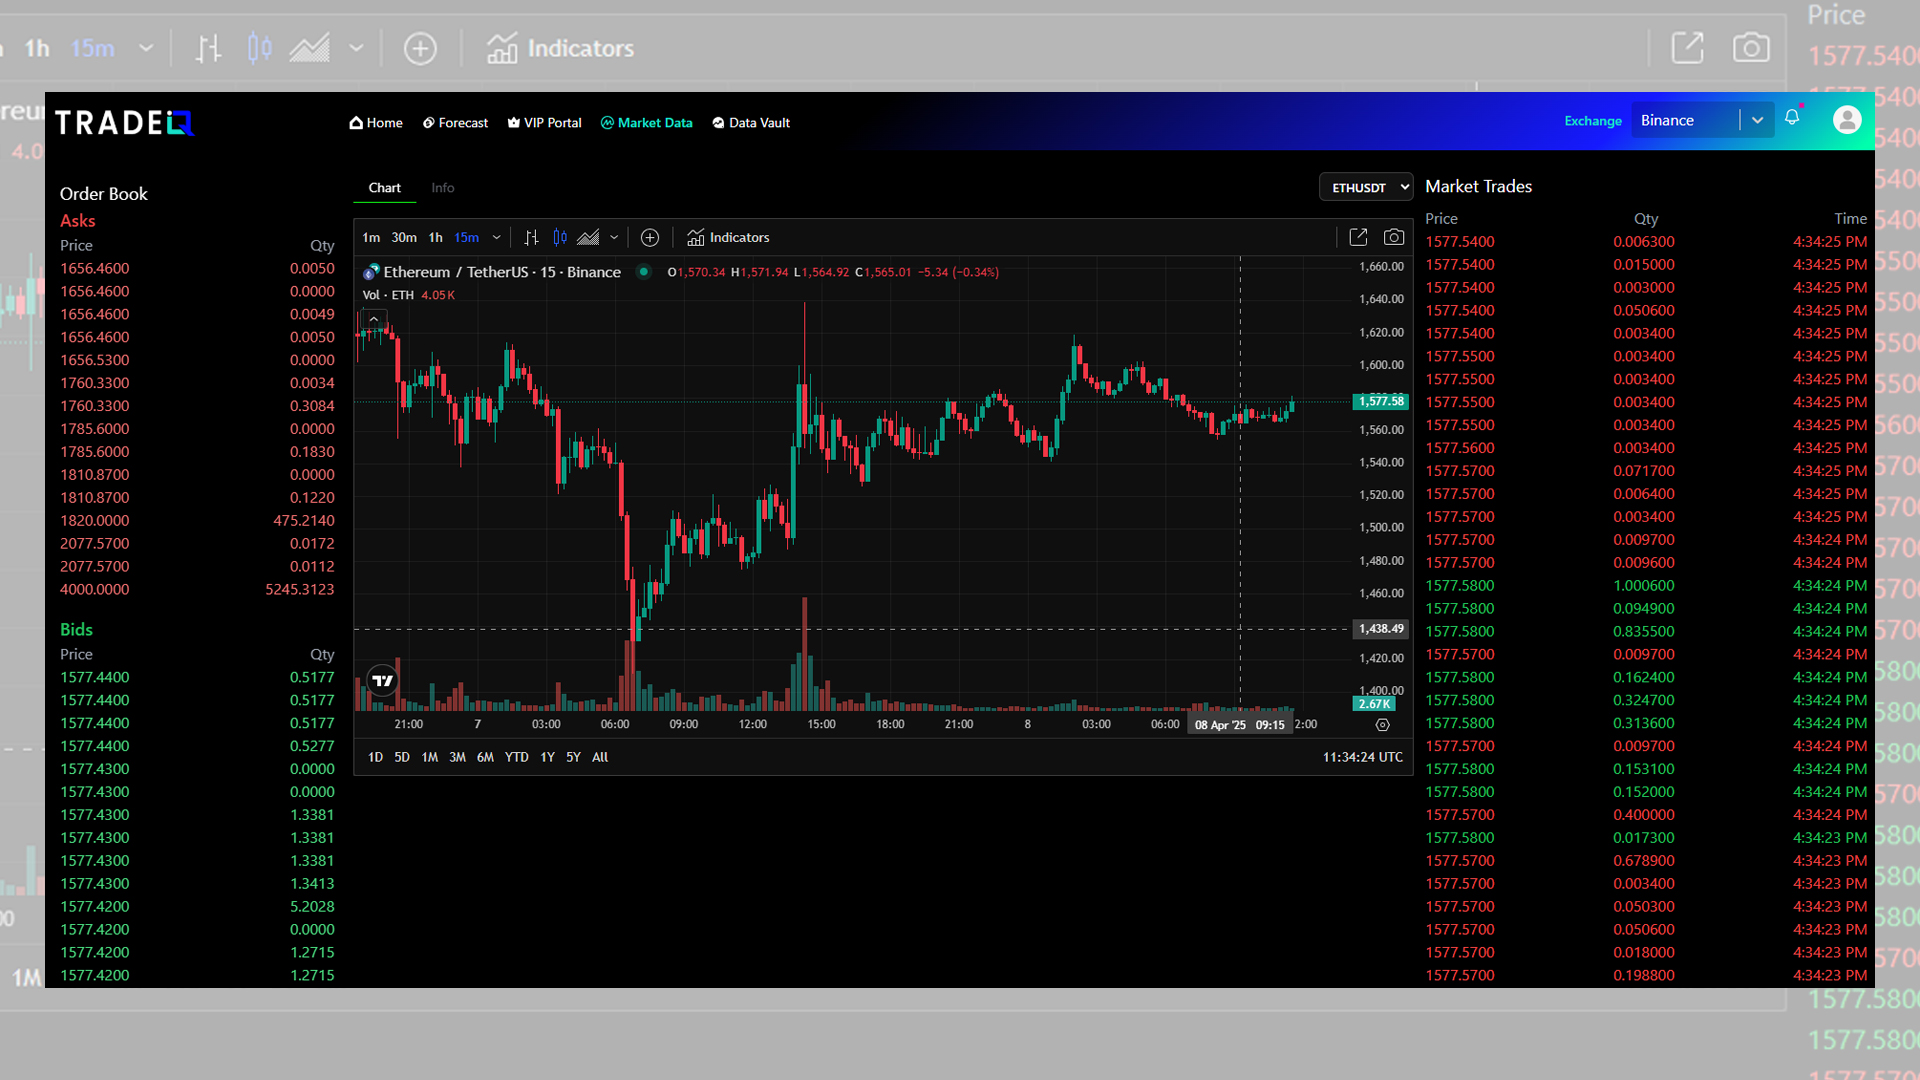Open the Forecast page
Viewport: 1920px width, 1080px height.
(x=455, y=123)
